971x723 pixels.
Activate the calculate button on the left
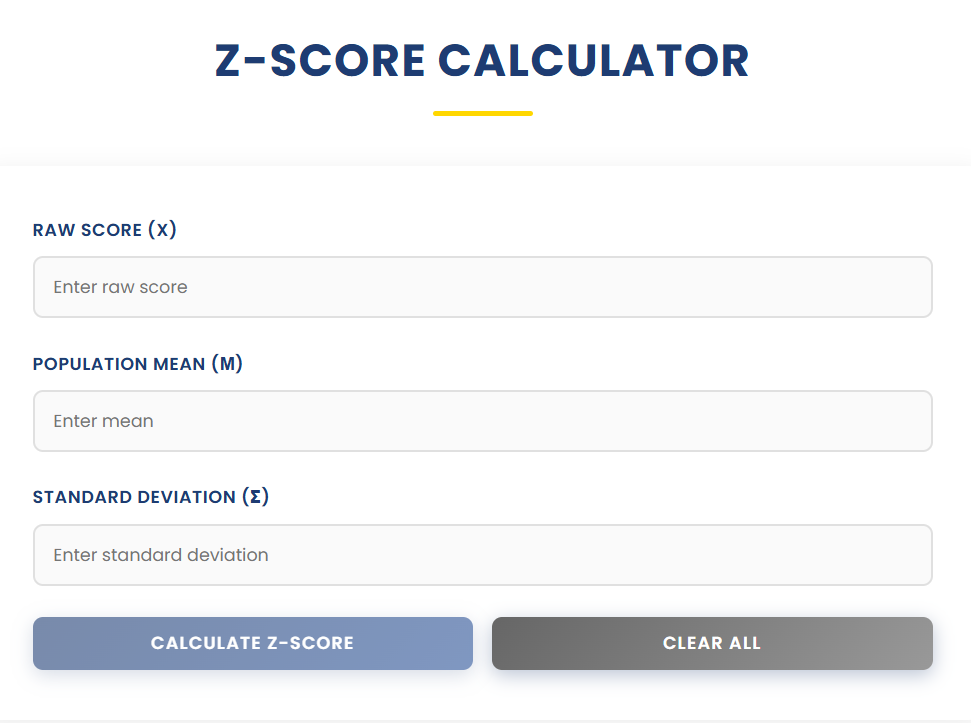[253, 643]
